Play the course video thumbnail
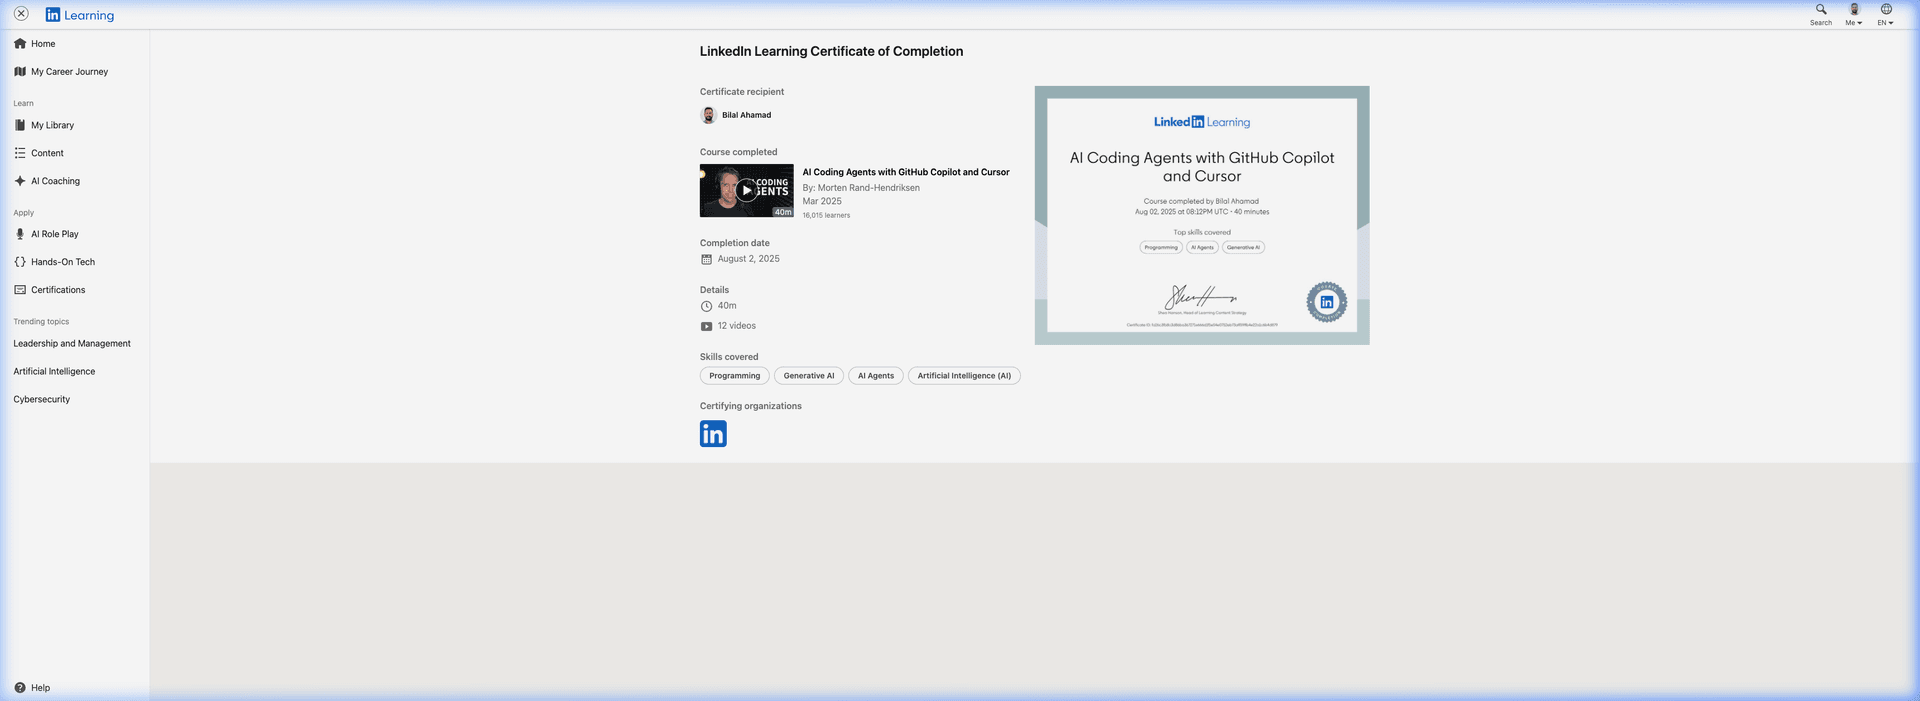The image size is (1920, 701). (746, 190)
